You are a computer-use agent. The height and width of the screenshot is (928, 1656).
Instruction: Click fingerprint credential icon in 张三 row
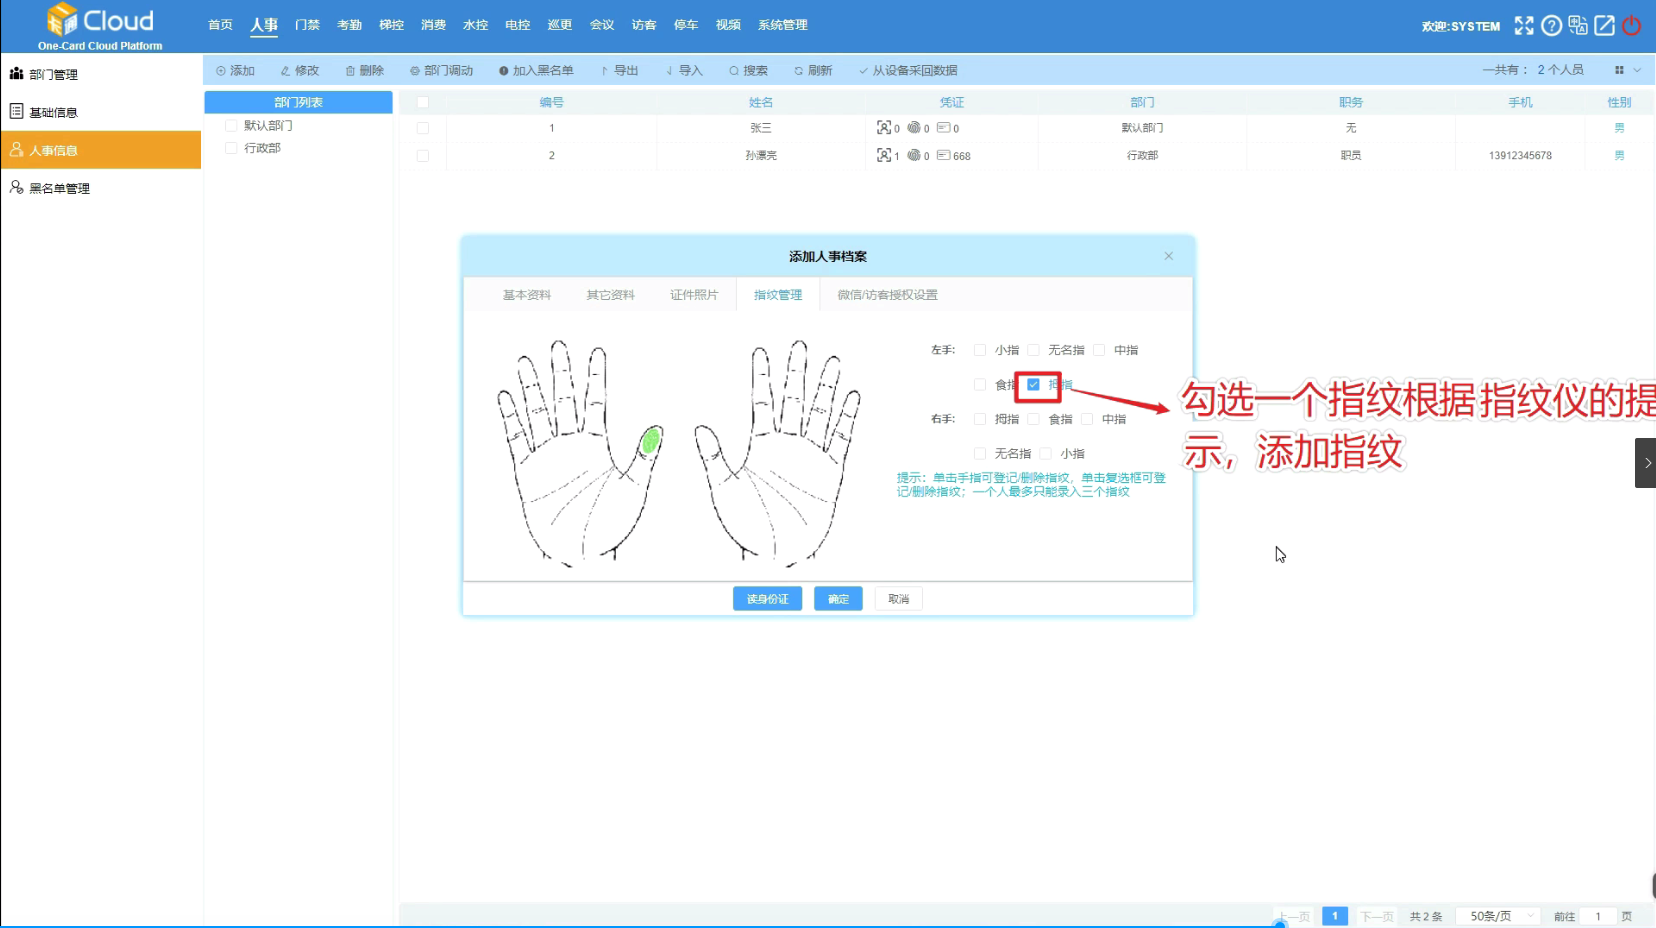tap(914, 128)
